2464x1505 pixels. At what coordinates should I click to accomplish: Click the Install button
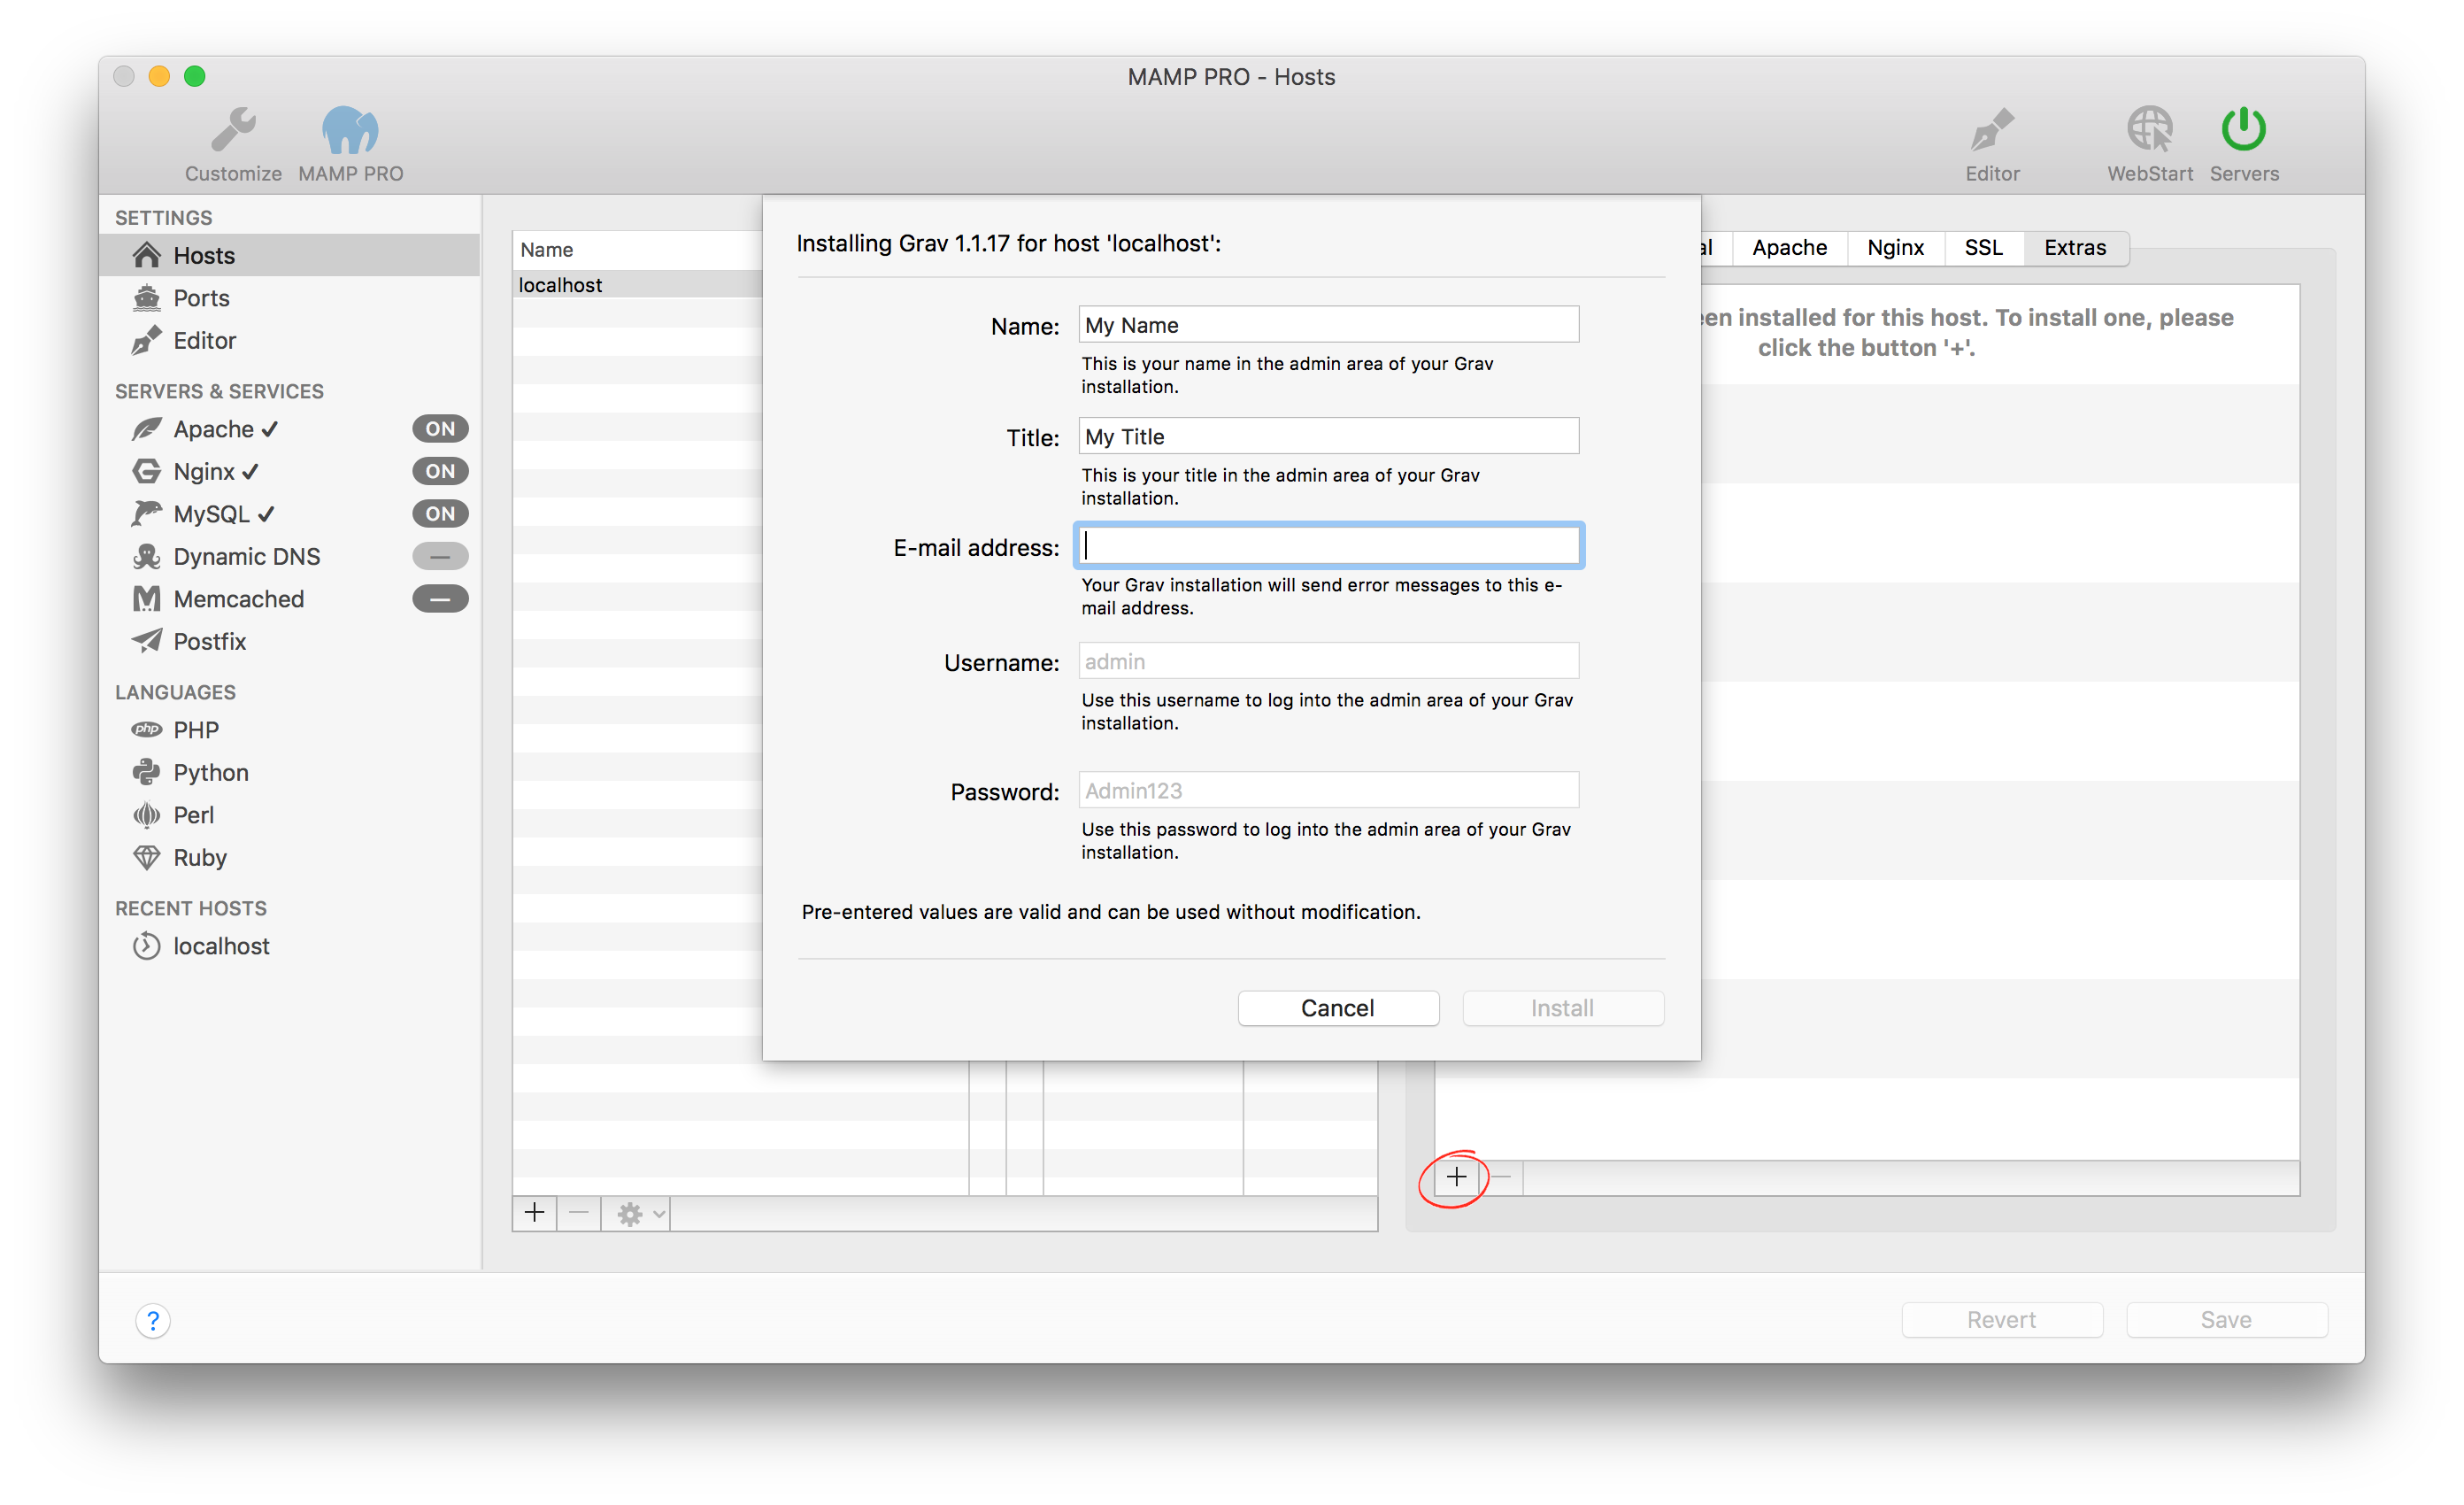click(x=1562, y=1008)
